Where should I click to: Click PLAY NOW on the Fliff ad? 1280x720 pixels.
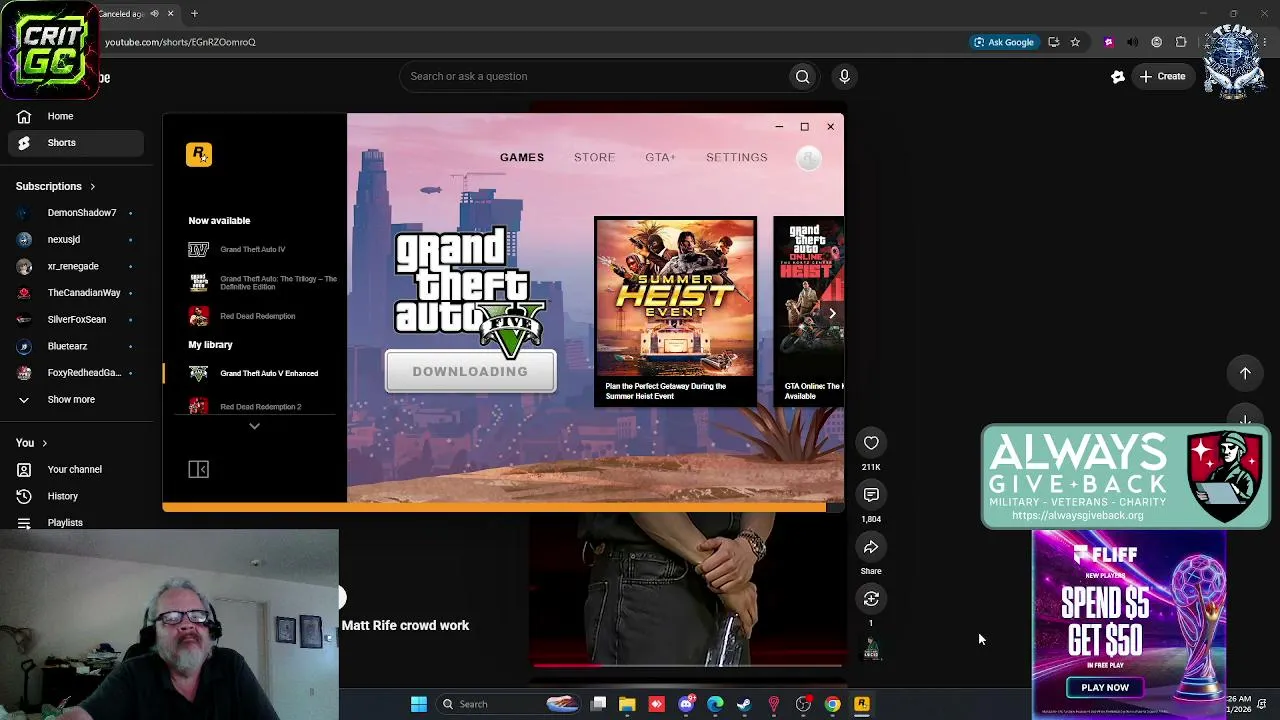tap(1105, 687)
